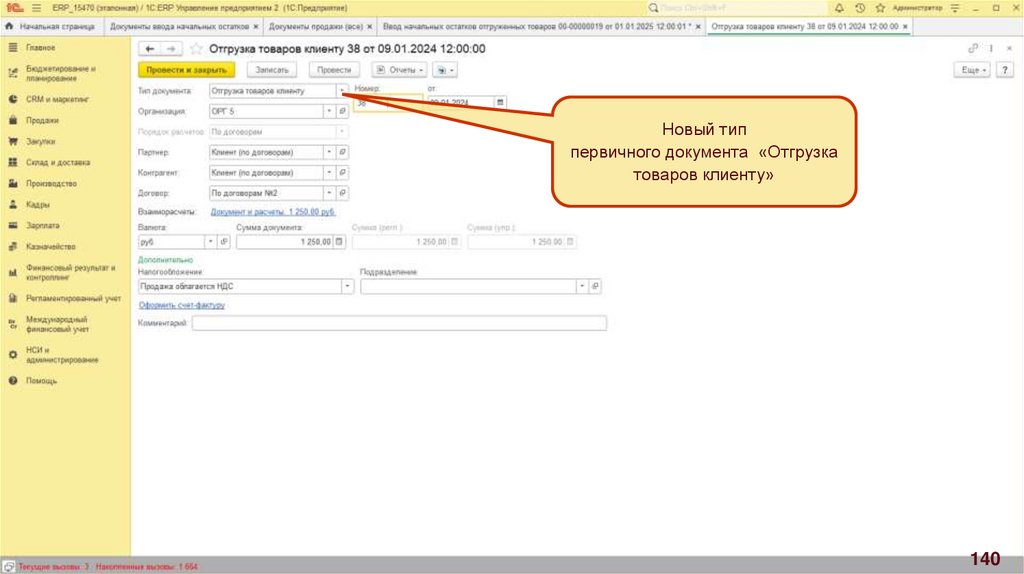Open the Договор record via its open icon
The image size is (1024, 574).
point(342,193)
